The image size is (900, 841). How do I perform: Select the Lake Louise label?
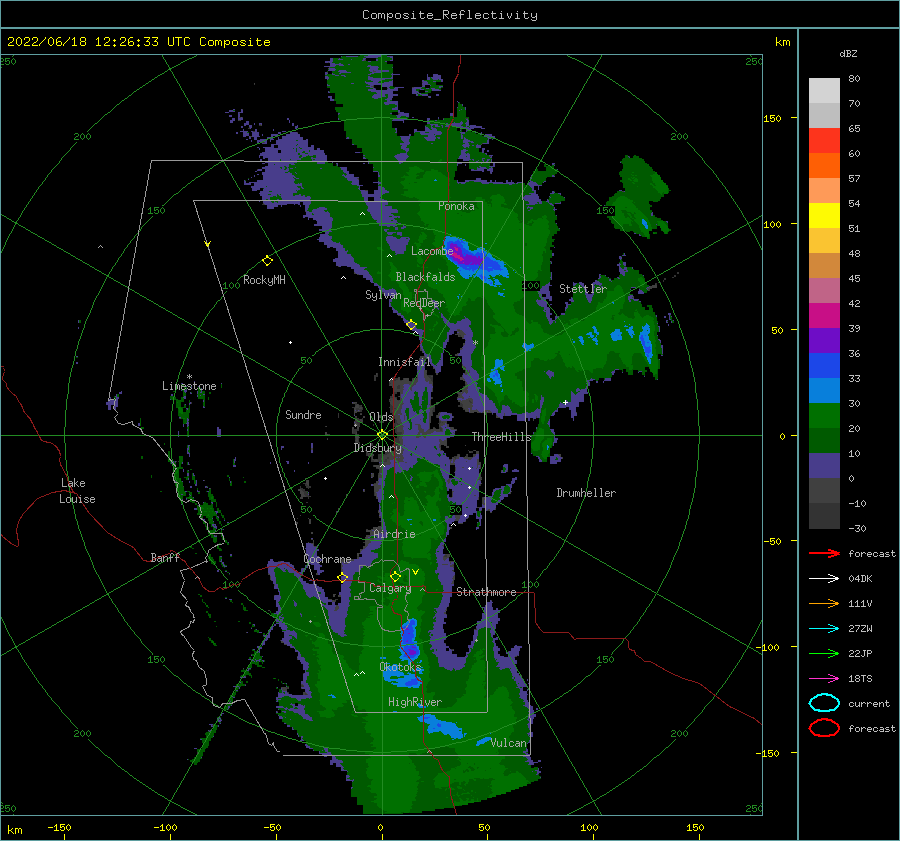coord(77,491)
